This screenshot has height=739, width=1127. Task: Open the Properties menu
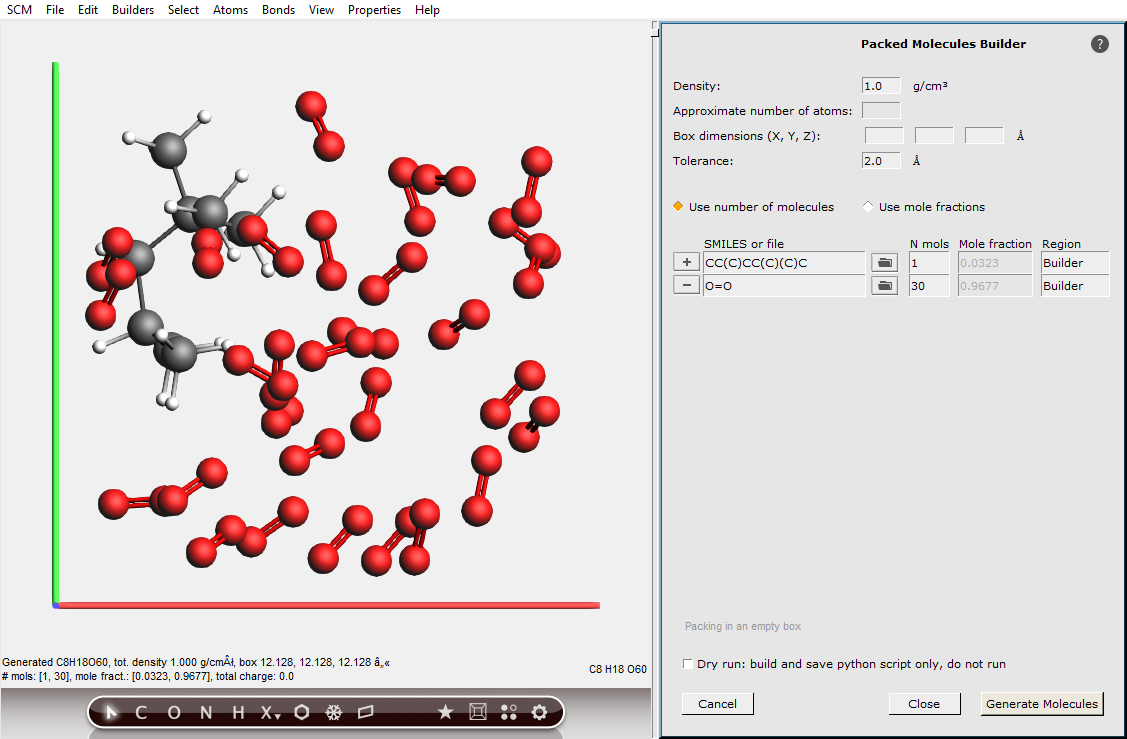(x=374, y=10)
